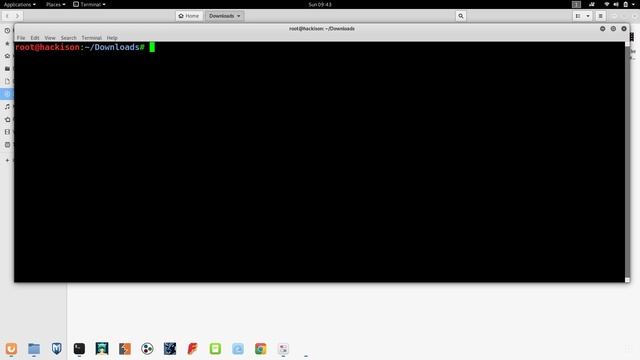
Task: Click the battery icon in top bar
Action: click(625, 4)
